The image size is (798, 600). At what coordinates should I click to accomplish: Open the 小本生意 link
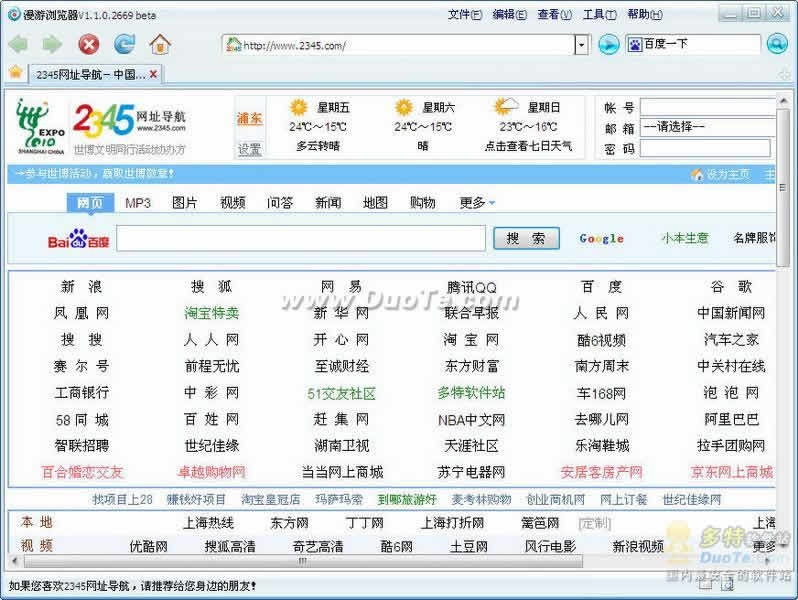pos(685,238)
